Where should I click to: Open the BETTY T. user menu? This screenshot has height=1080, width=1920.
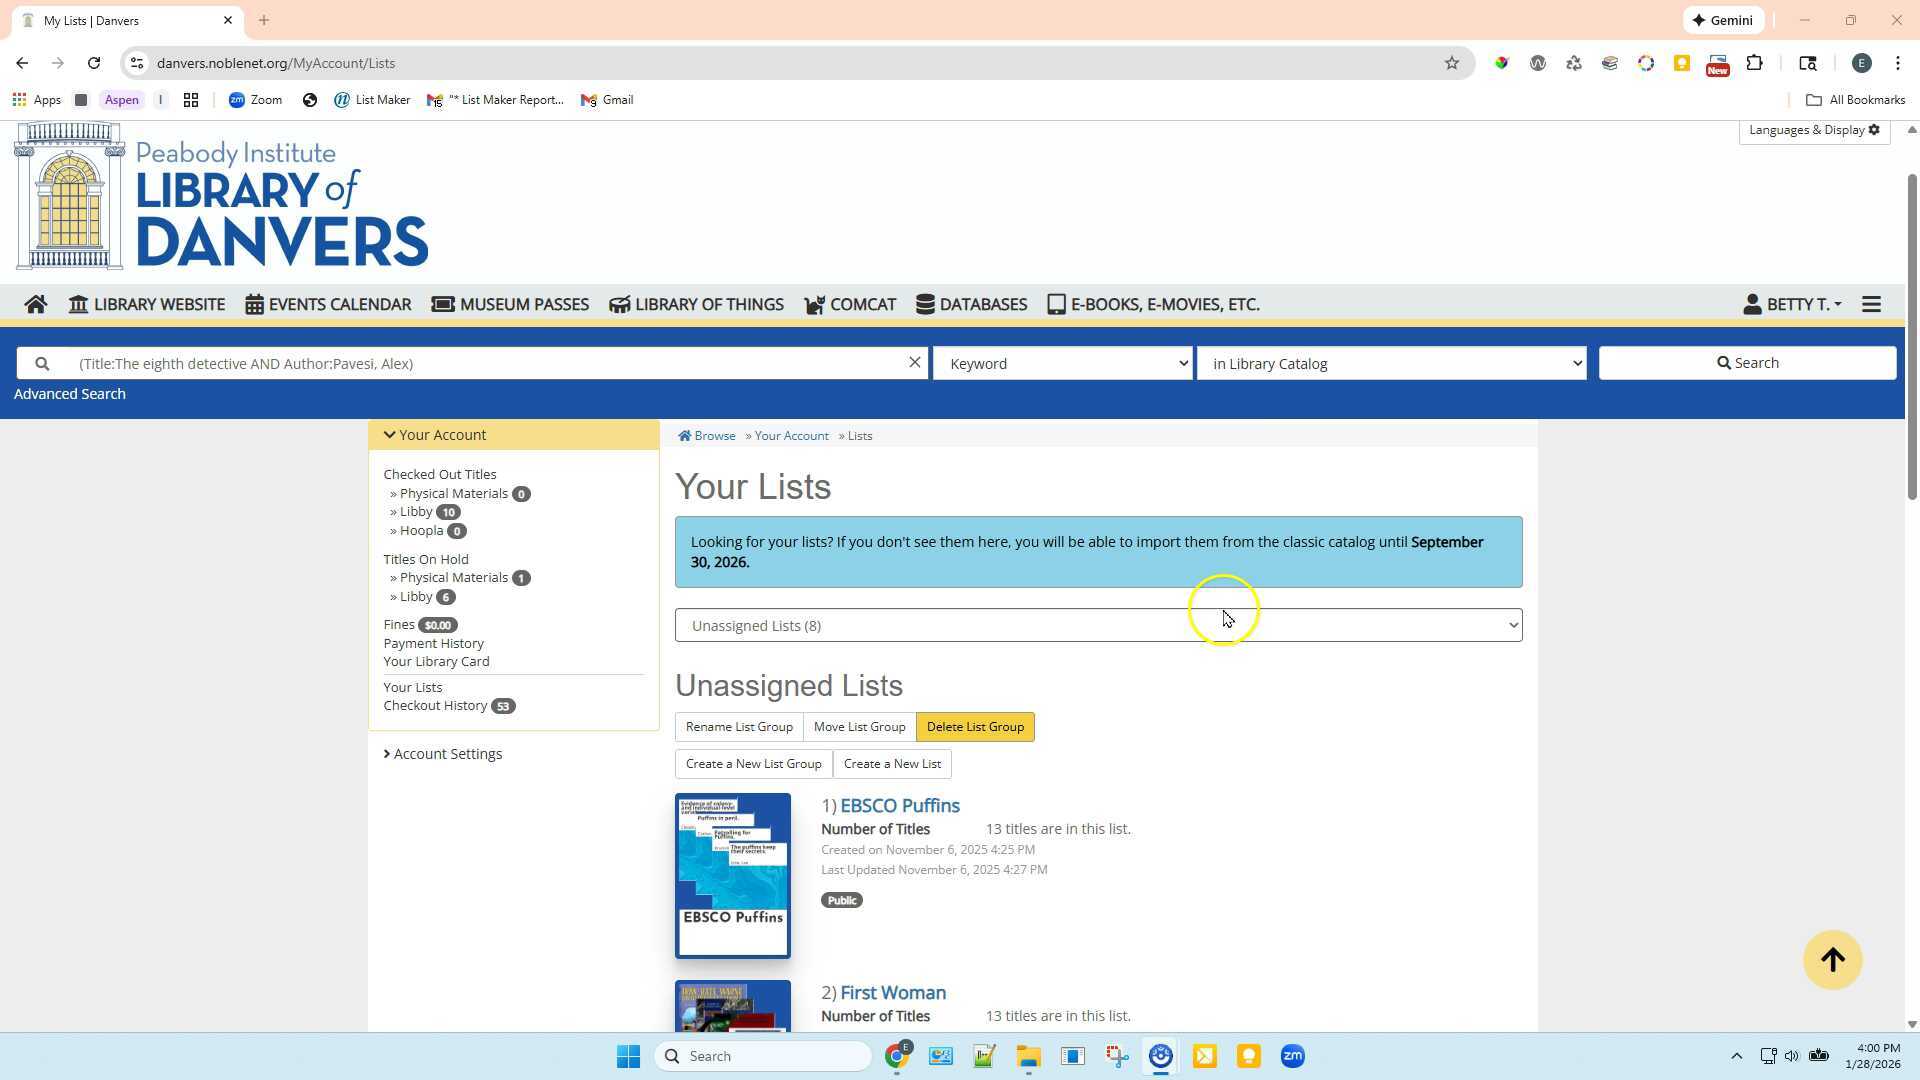pyautogui.click(x=1792, y=304)
